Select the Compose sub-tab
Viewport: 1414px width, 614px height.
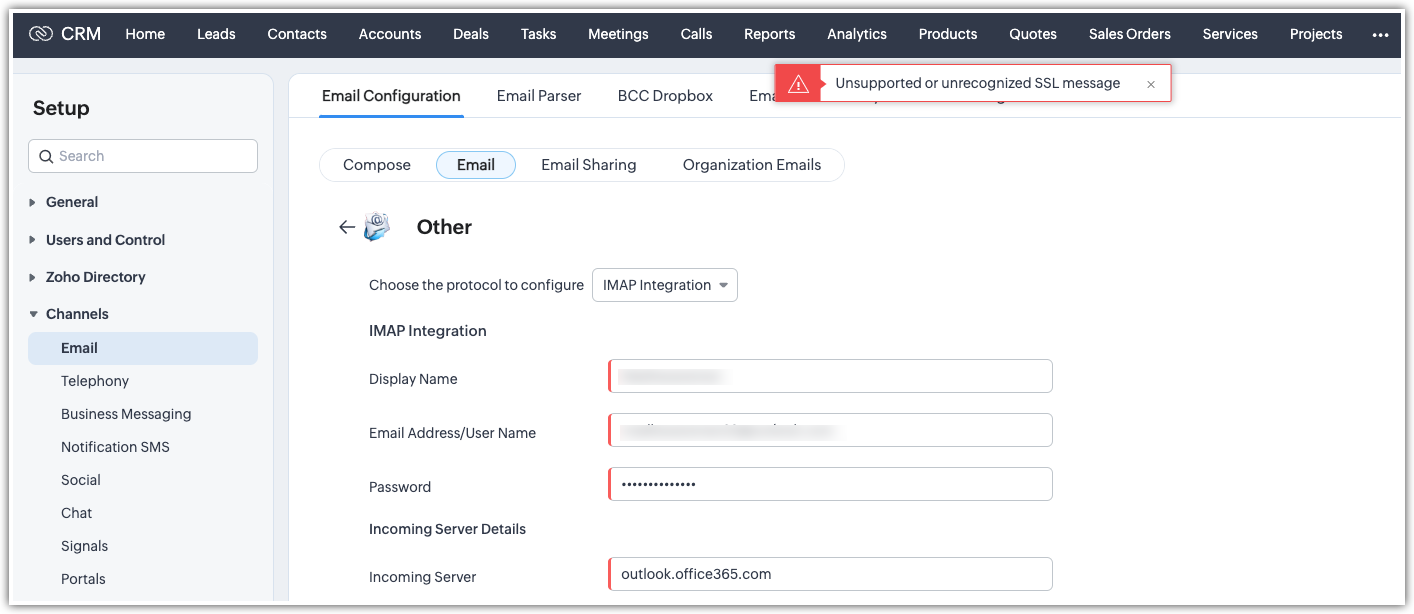coord(377,165)
